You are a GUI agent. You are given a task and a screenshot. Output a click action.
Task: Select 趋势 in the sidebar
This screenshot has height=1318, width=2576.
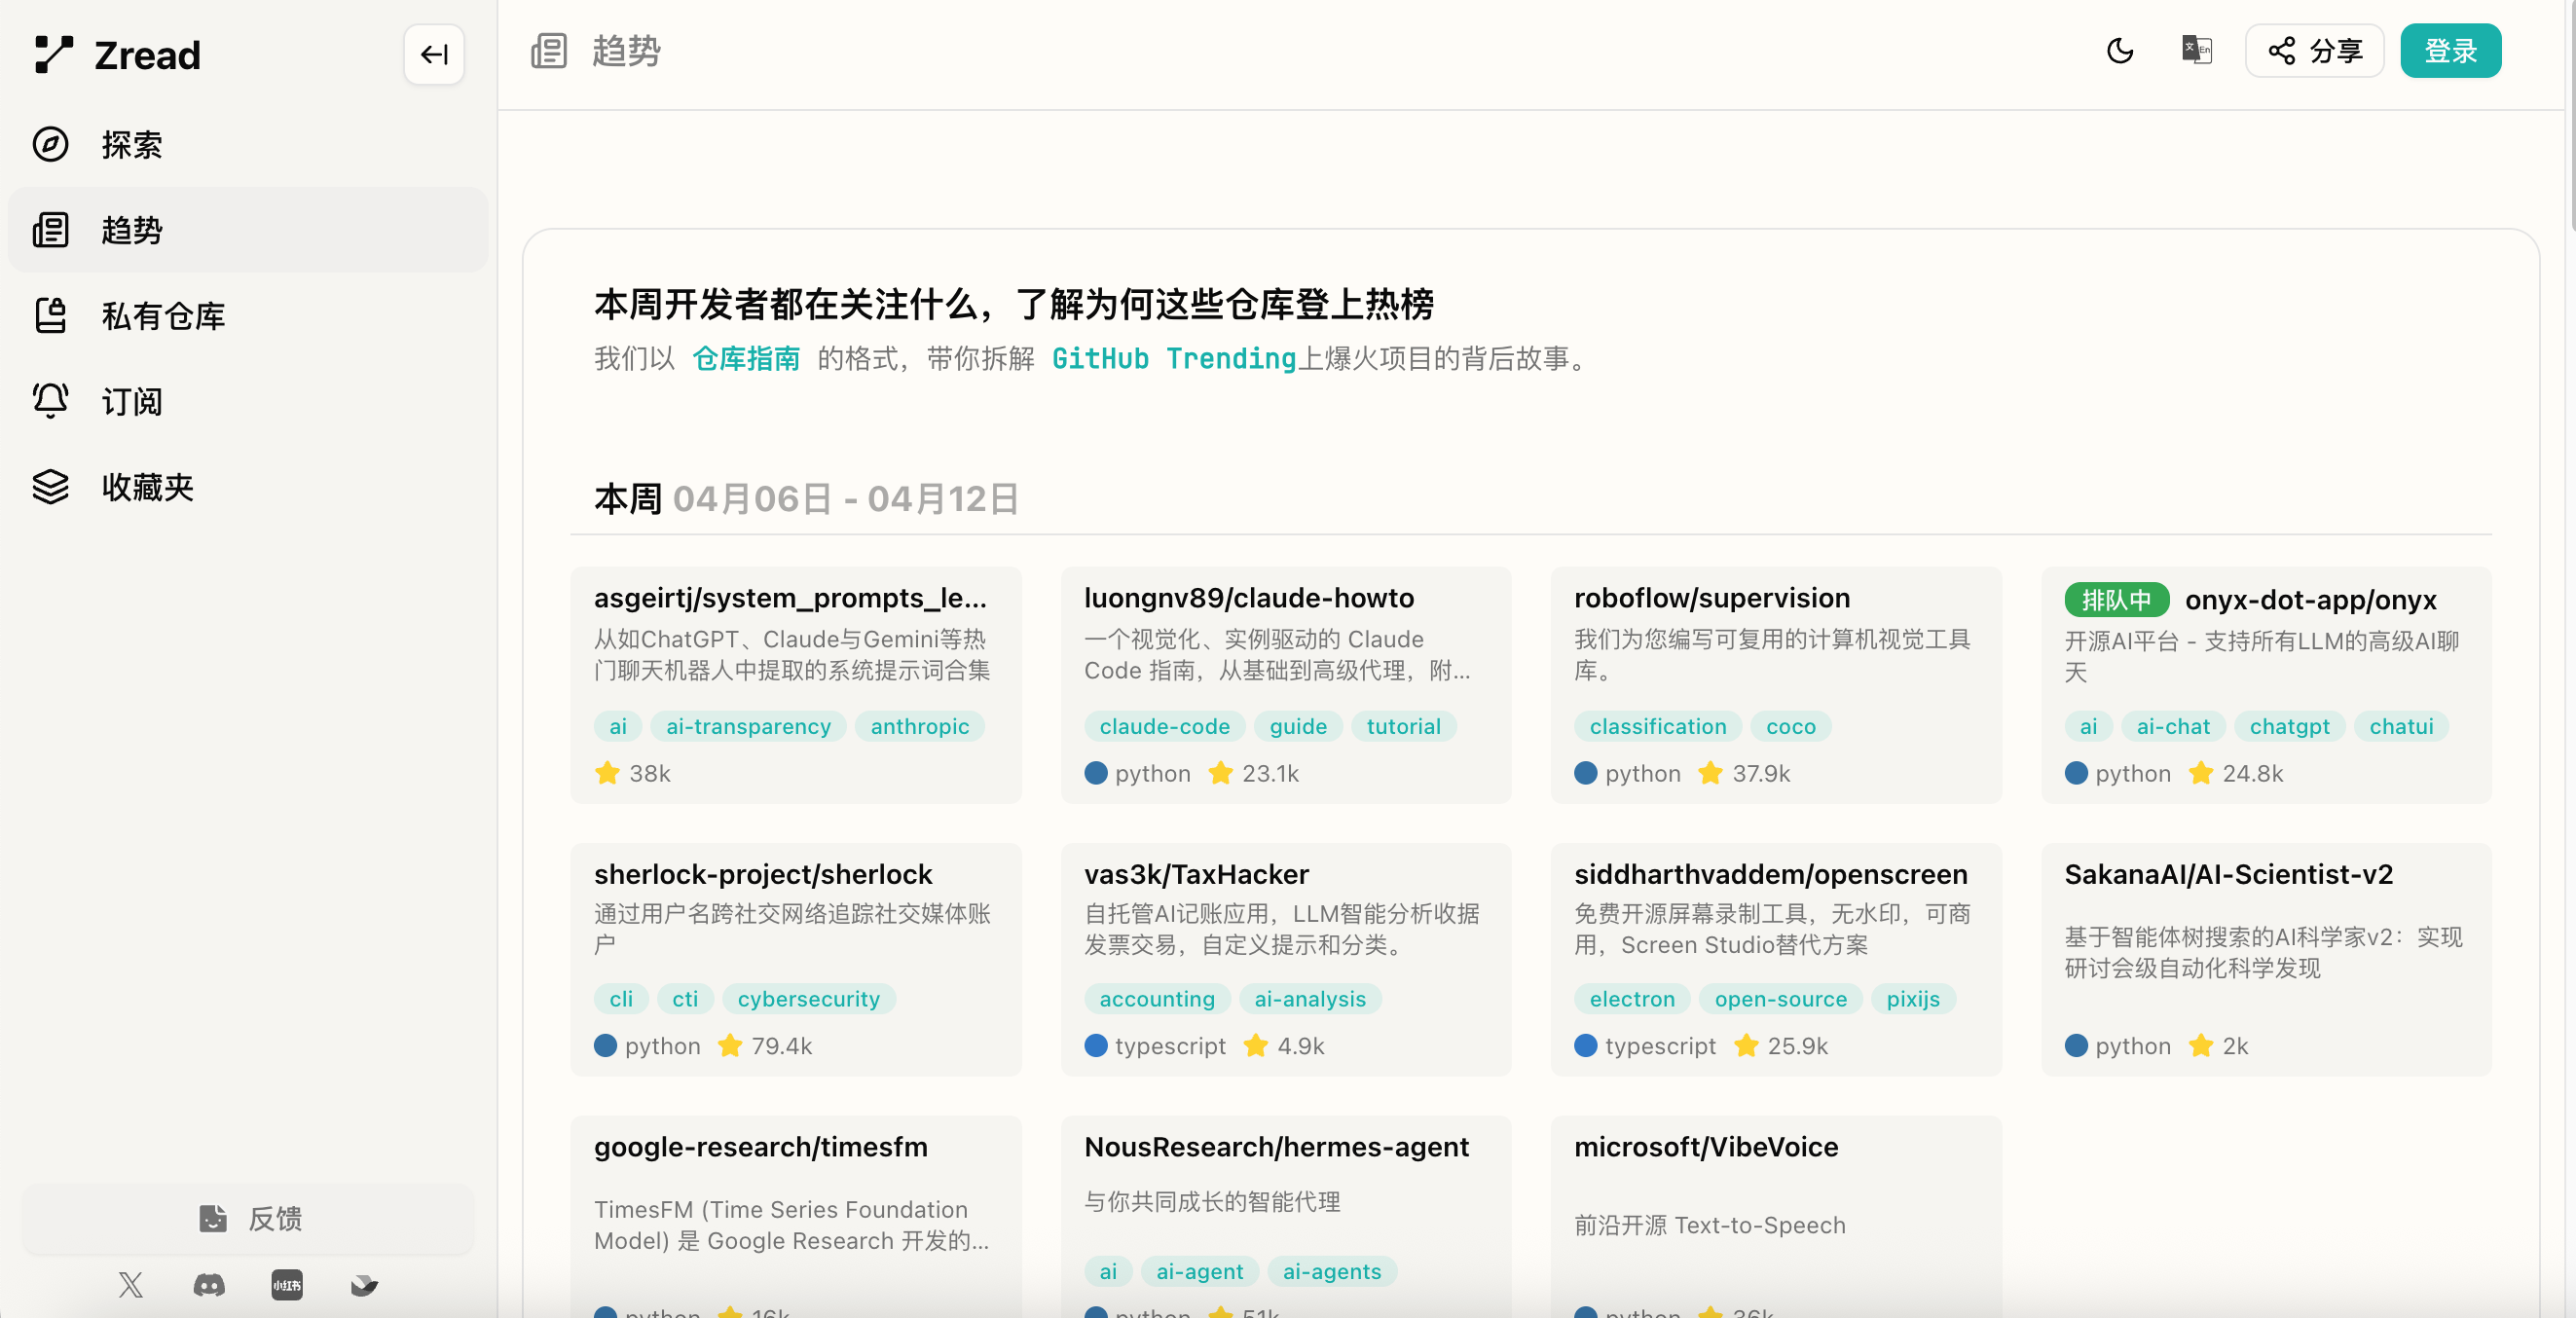point(131,230)
